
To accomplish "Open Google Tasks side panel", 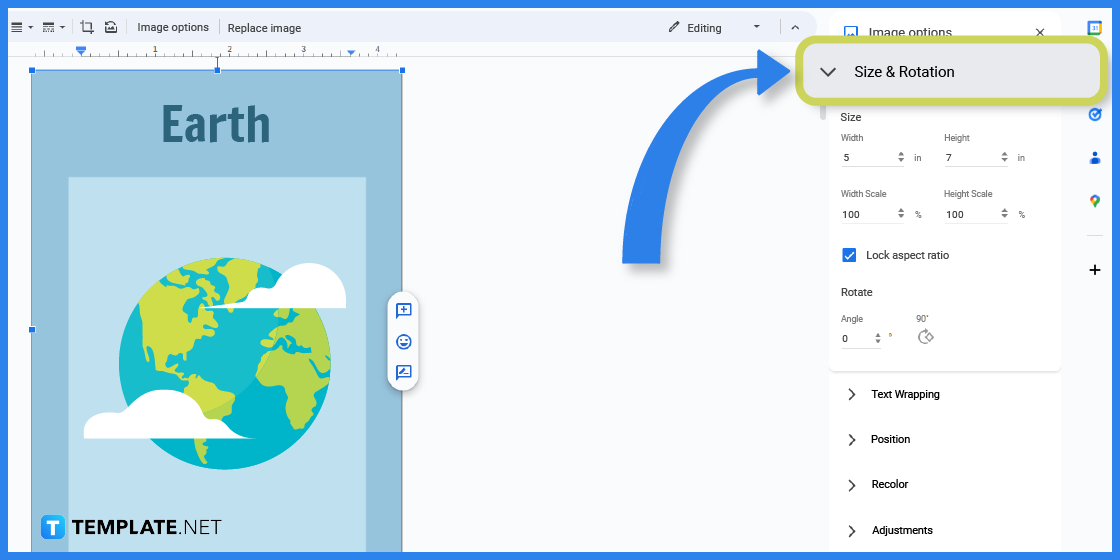I will point(1094,114).
